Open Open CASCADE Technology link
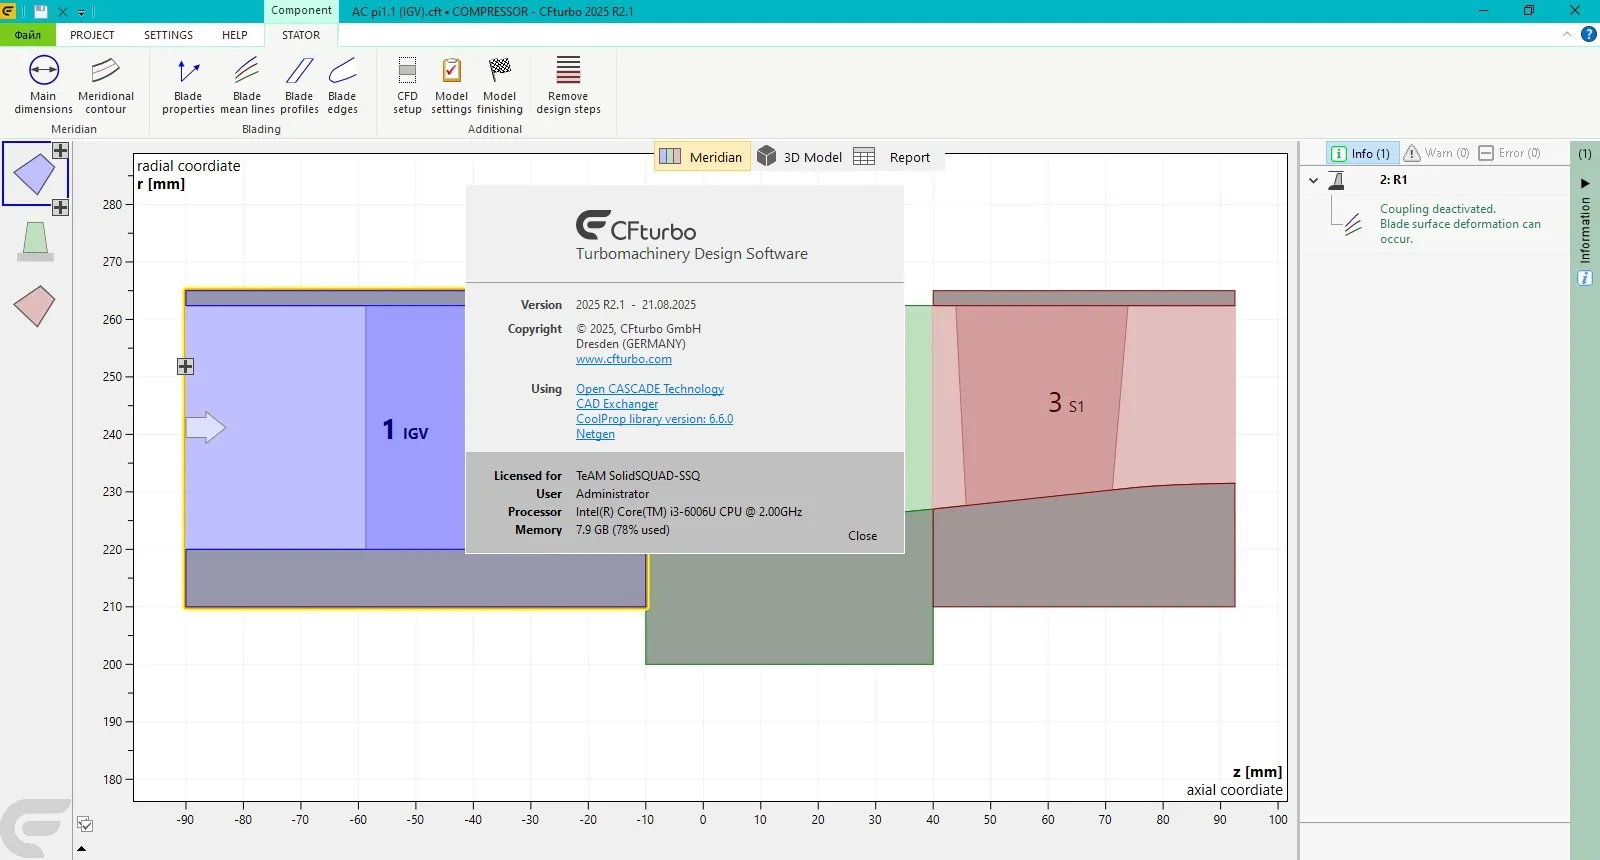The width and height of the screenshot is (1600, 860). [x=650, y=389]
